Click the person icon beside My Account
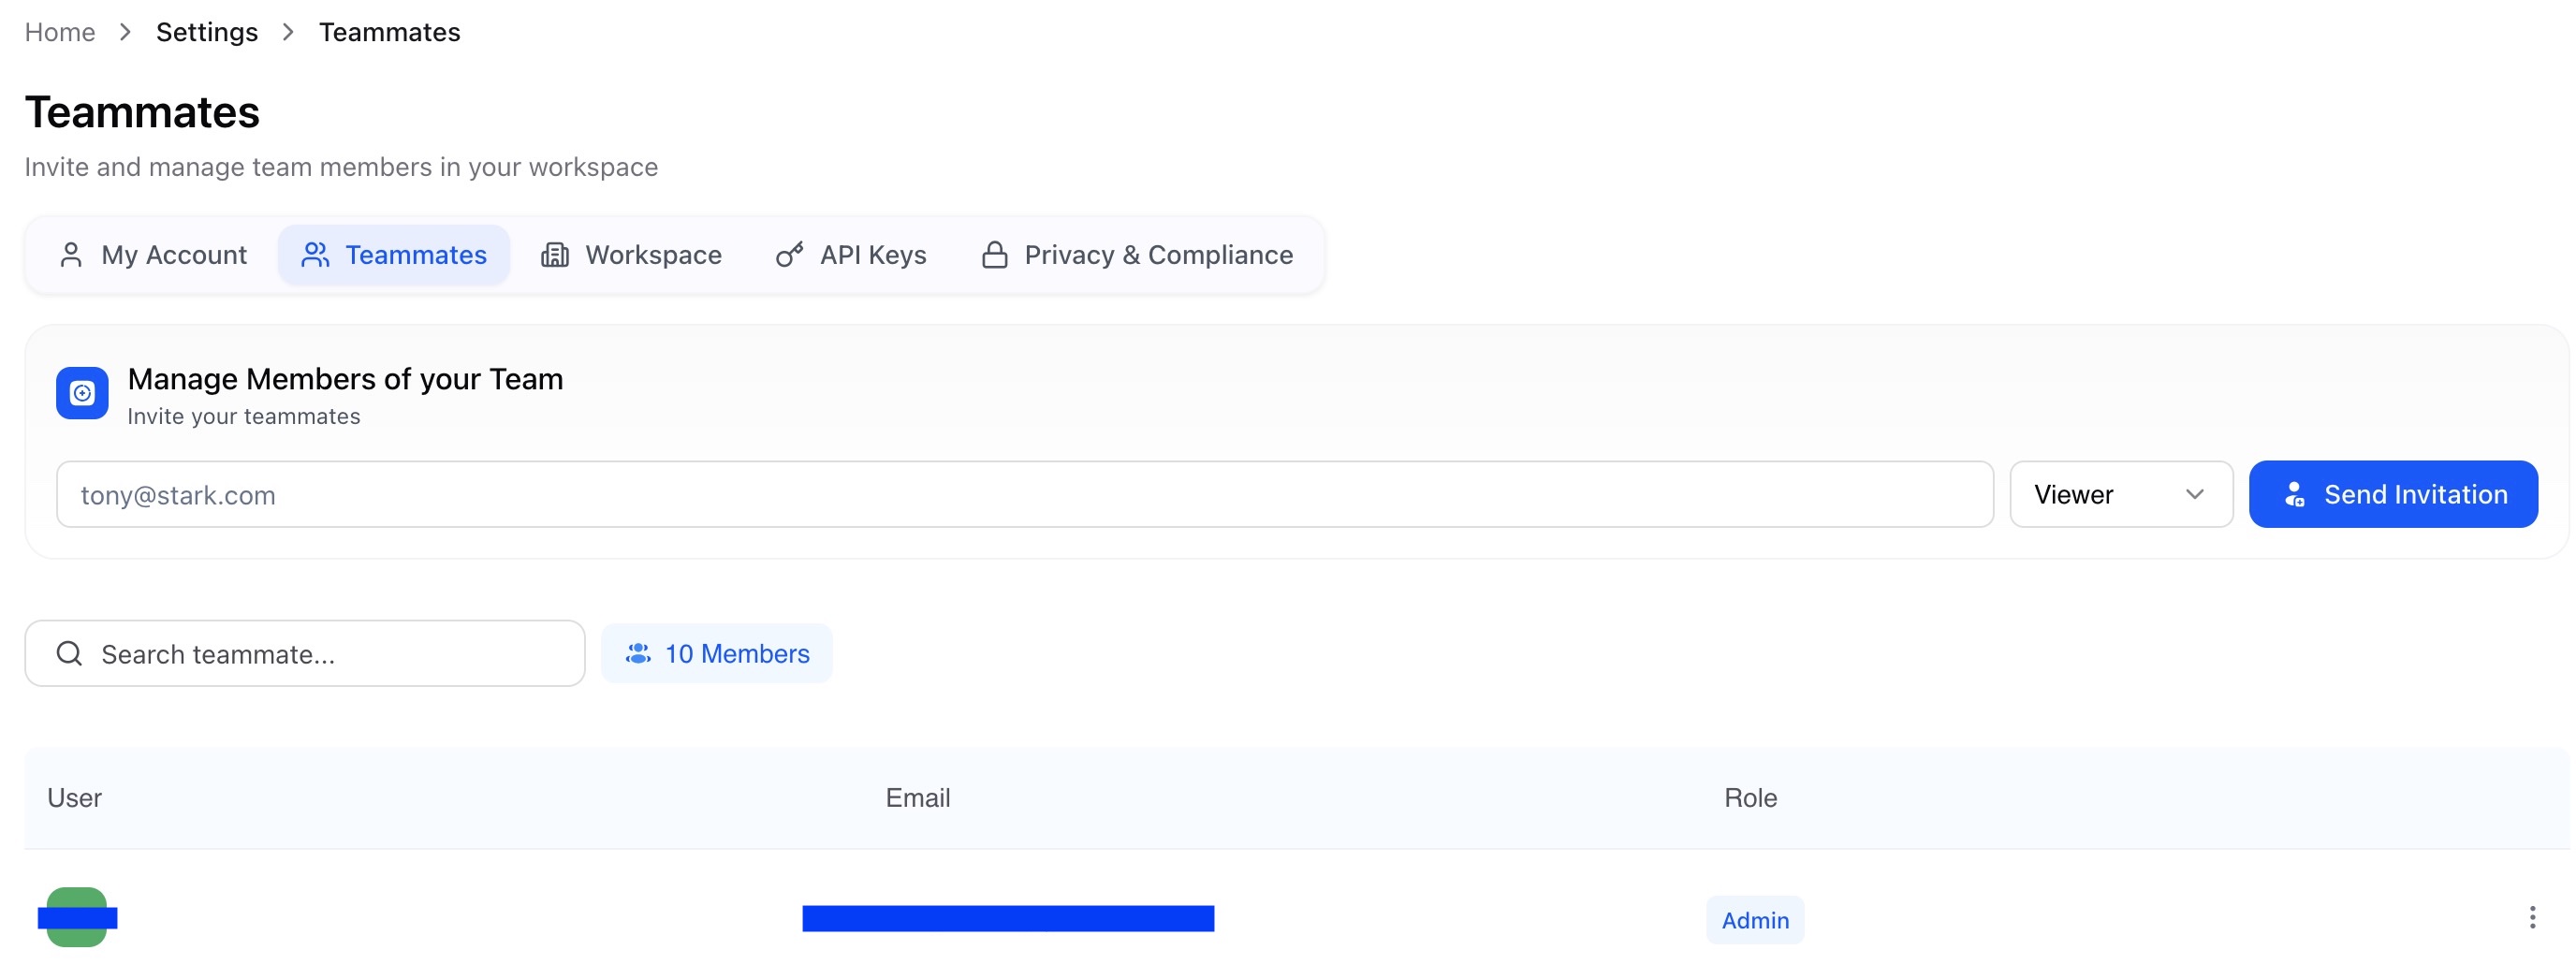Viewport: 2576px width, 979px height. pyautogui.click(x=71, y=255)
